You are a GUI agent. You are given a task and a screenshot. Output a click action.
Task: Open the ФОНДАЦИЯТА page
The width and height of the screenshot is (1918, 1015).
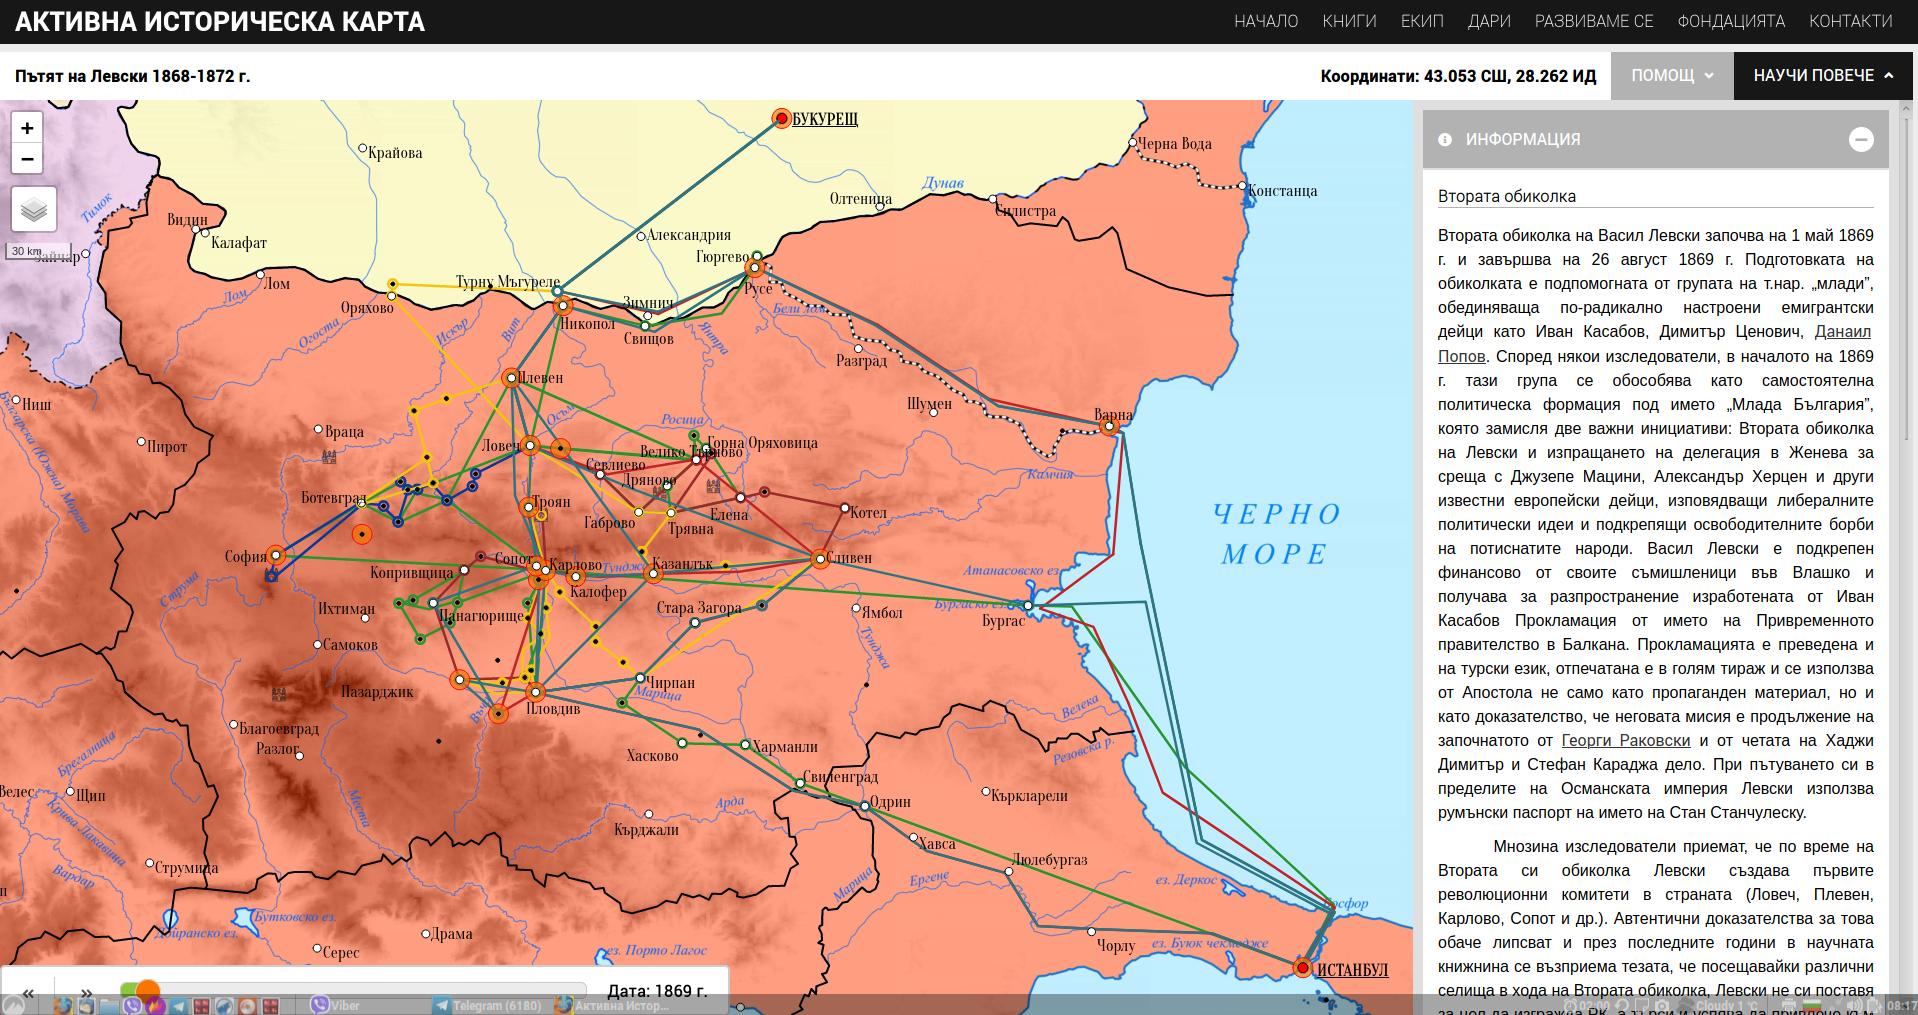click(1731, 21)
